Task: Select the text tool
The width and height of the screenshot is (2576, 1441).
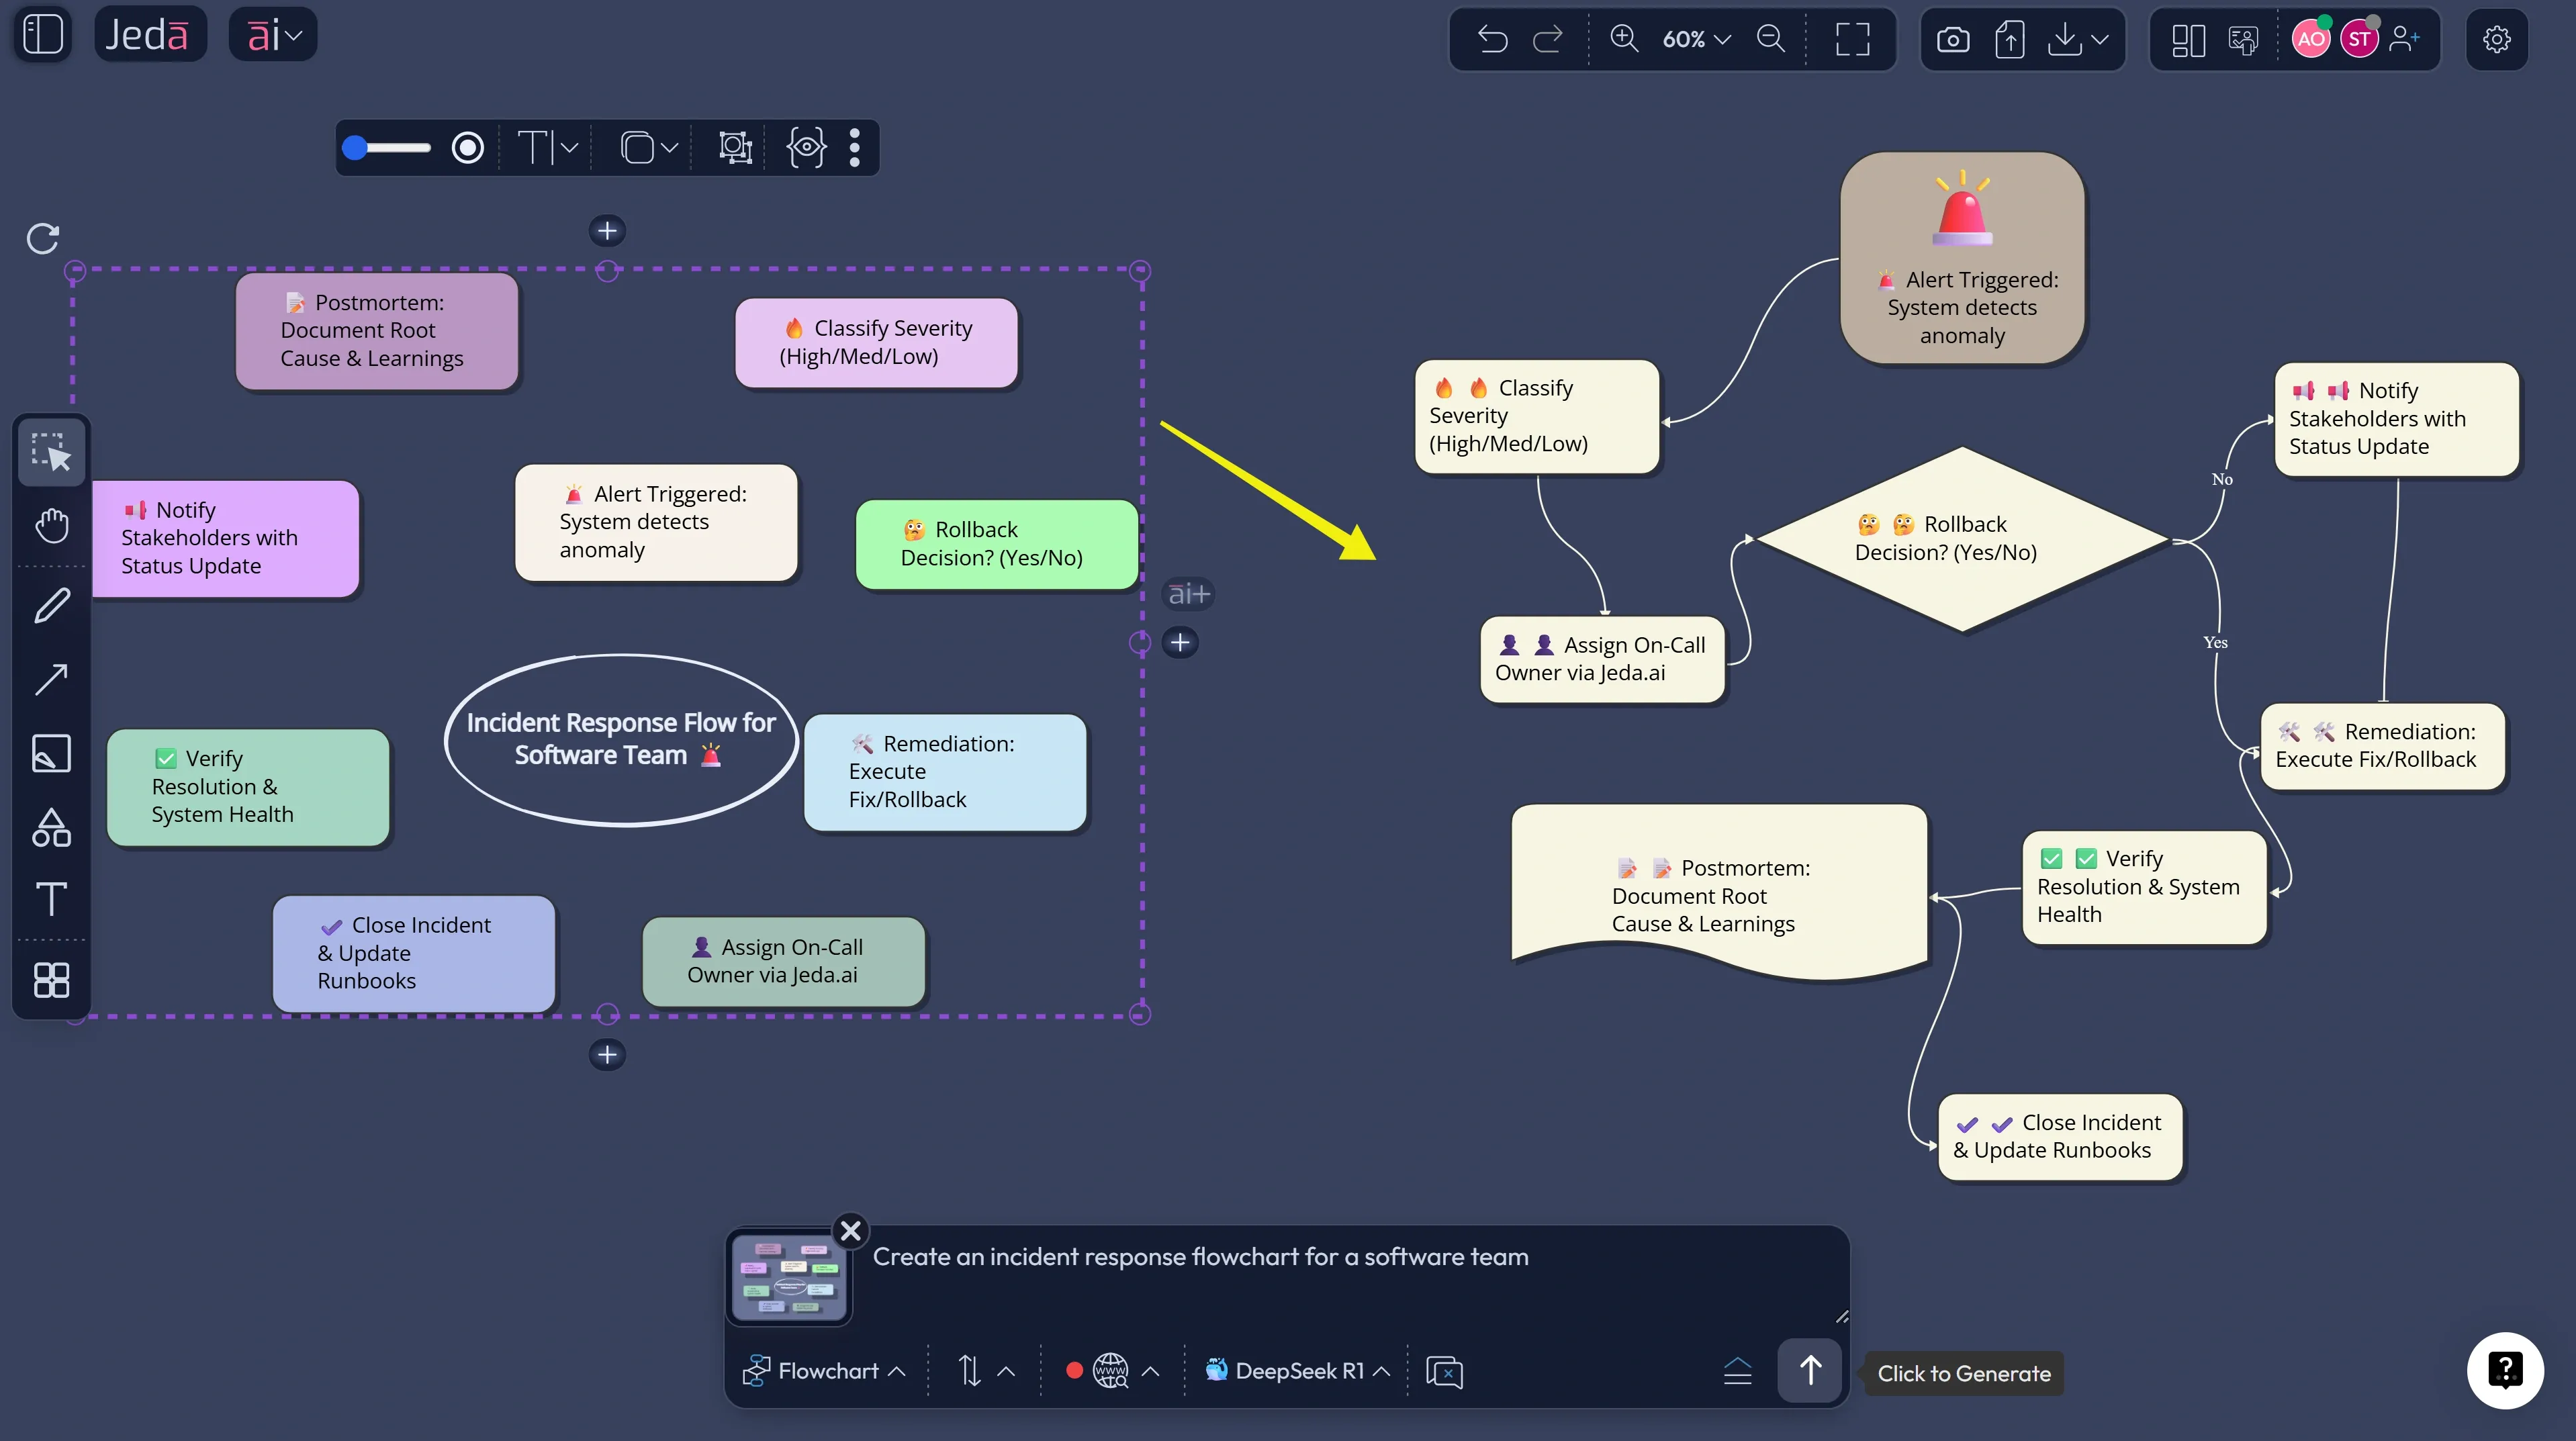Action: point(52,899)
